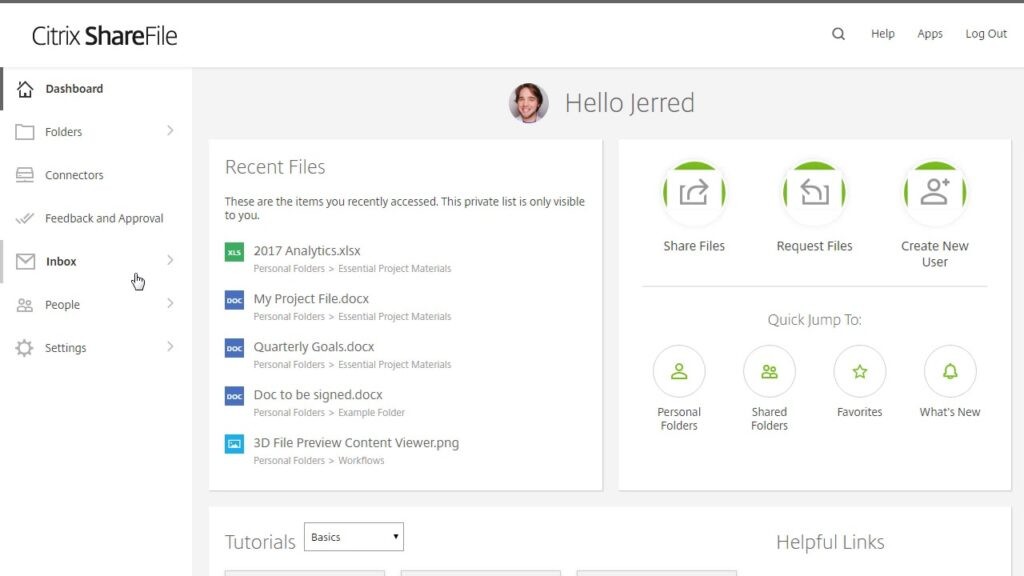The image size is (1024, 576).
Task: Click Jerred's profile picture
Action: click(529, 103)
